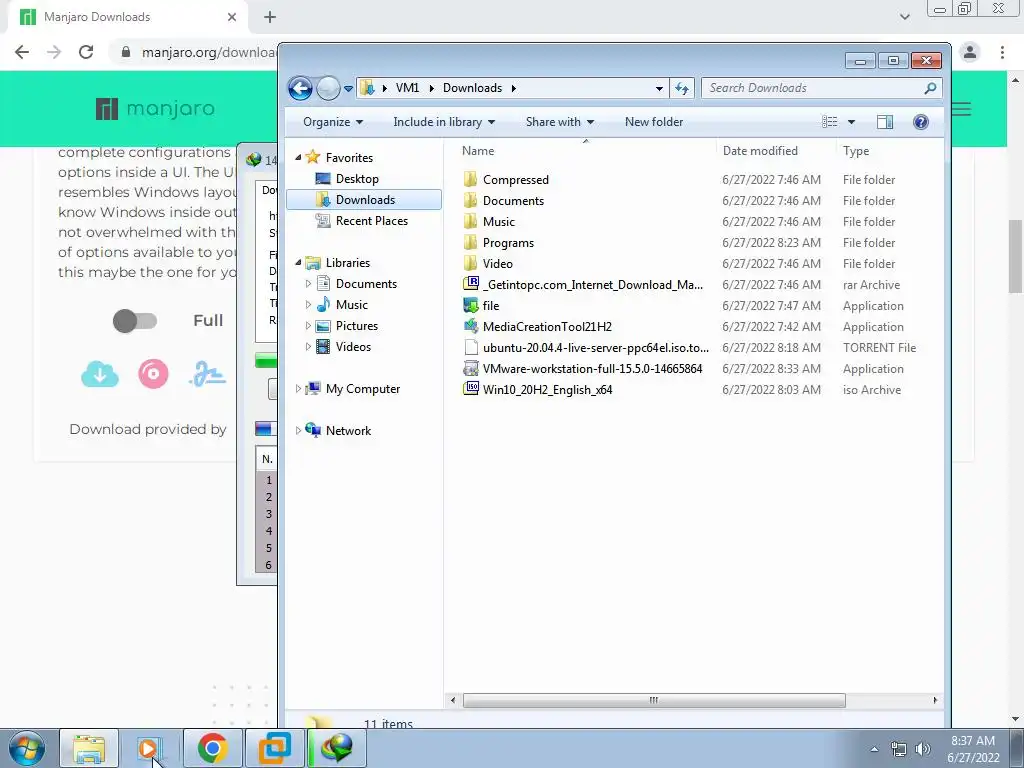The width and height of the screenshot is (1024, 768).
Task: Click the Explorer Forward navigation arrow
Action: pyautogui.click(x=328, y=88)
